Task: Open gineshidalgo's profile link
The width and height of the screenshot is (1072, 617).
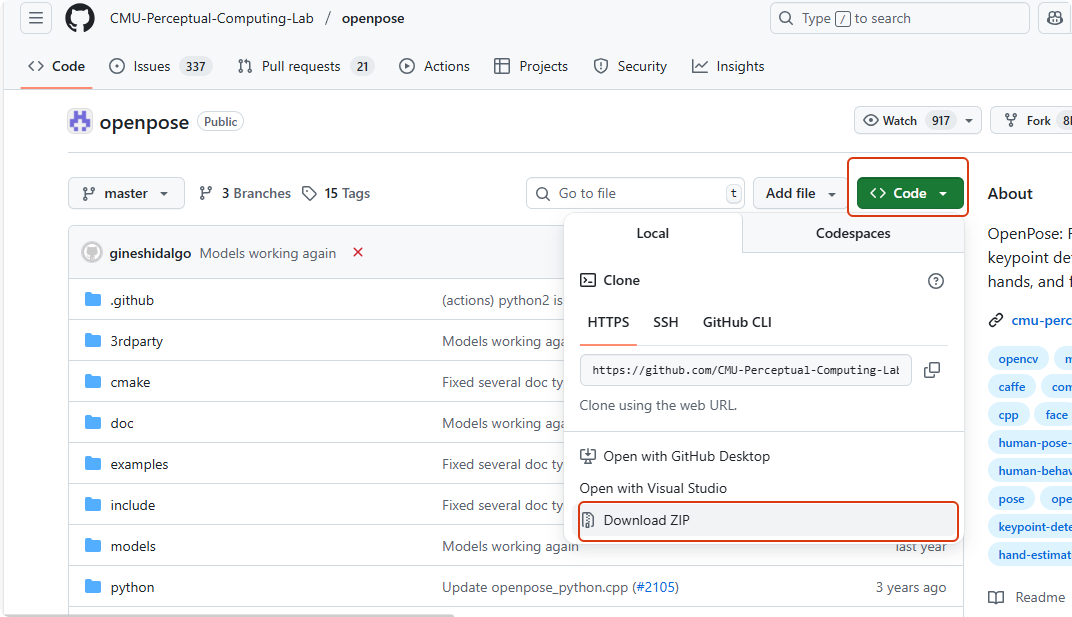Action: point(150,253)
